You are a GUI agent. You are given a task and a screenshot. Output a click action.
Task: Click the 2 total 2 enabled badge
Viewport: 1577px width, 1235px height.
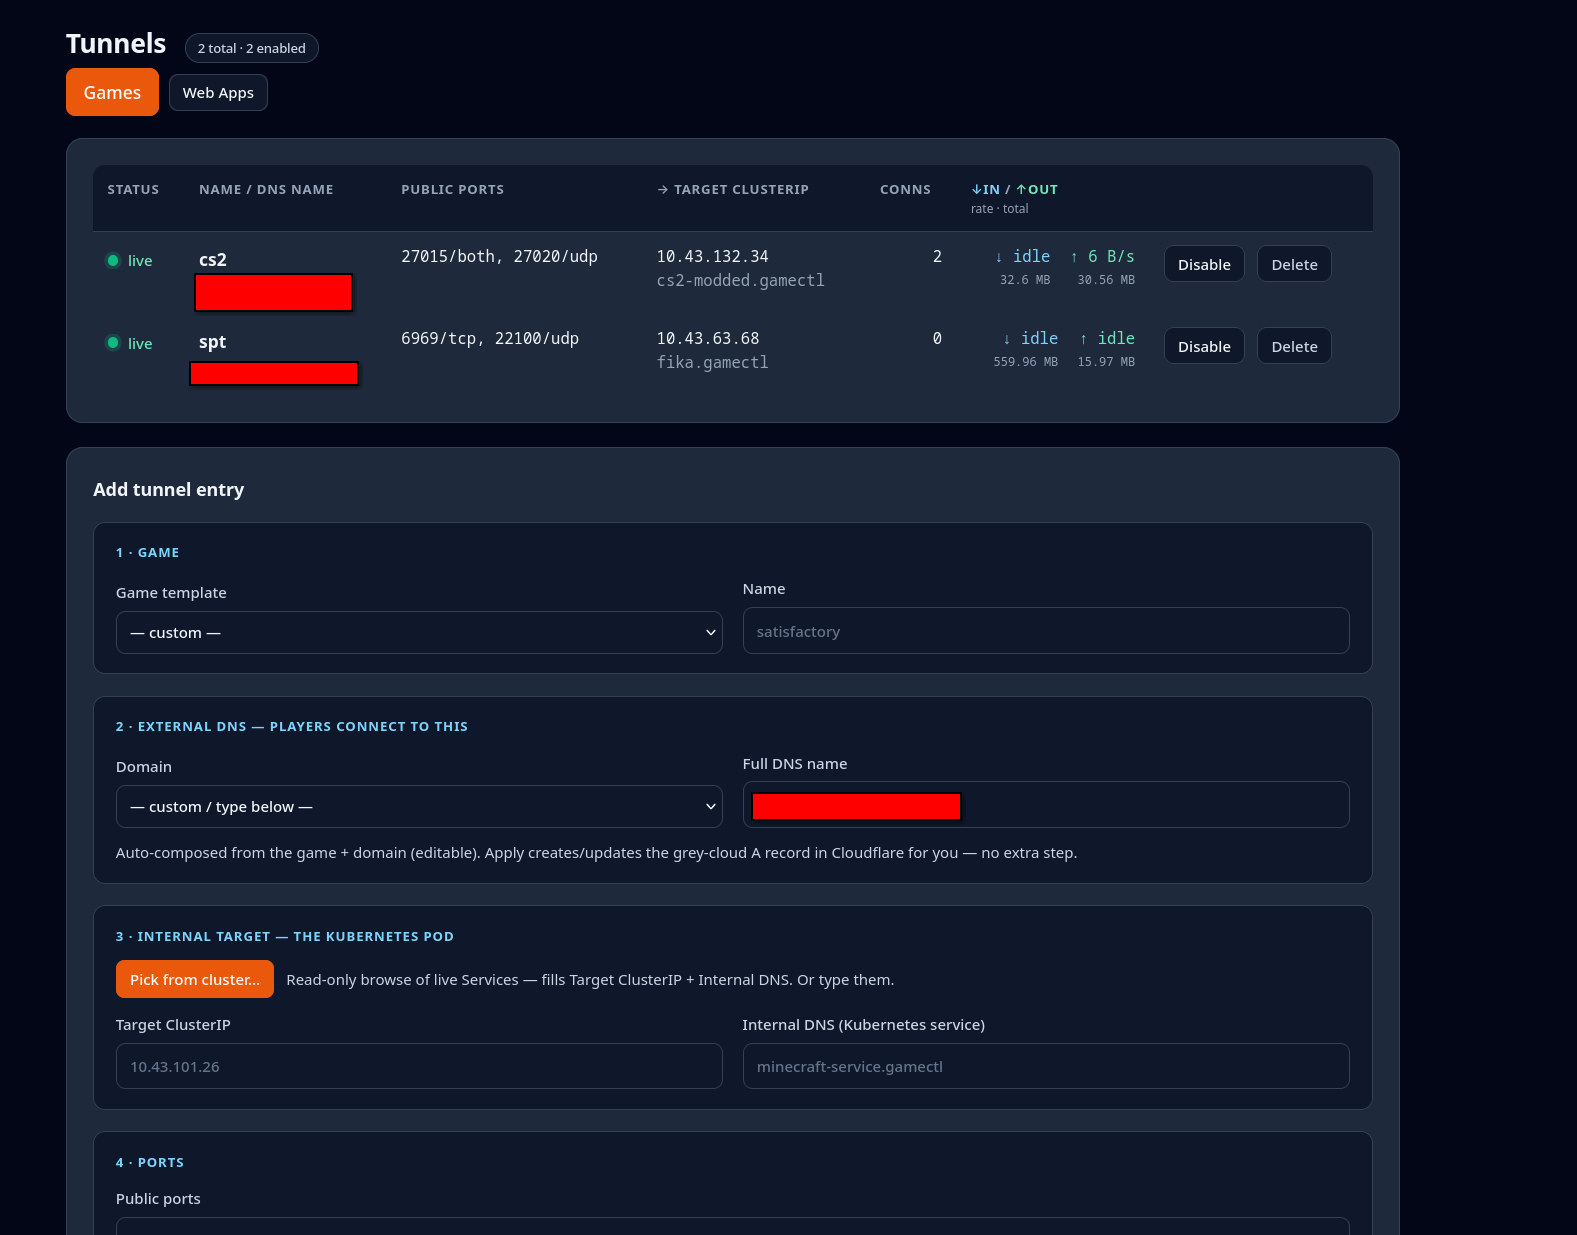[x=252, y=48]
